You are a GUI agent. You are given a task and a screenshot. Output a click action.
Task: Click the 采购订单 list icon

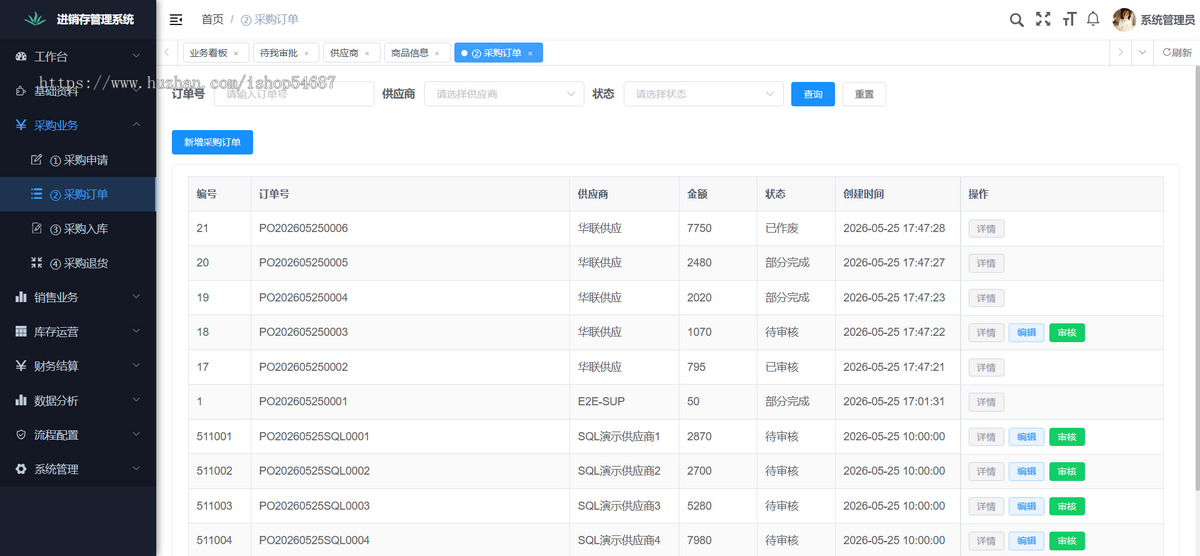click(37, 194)
